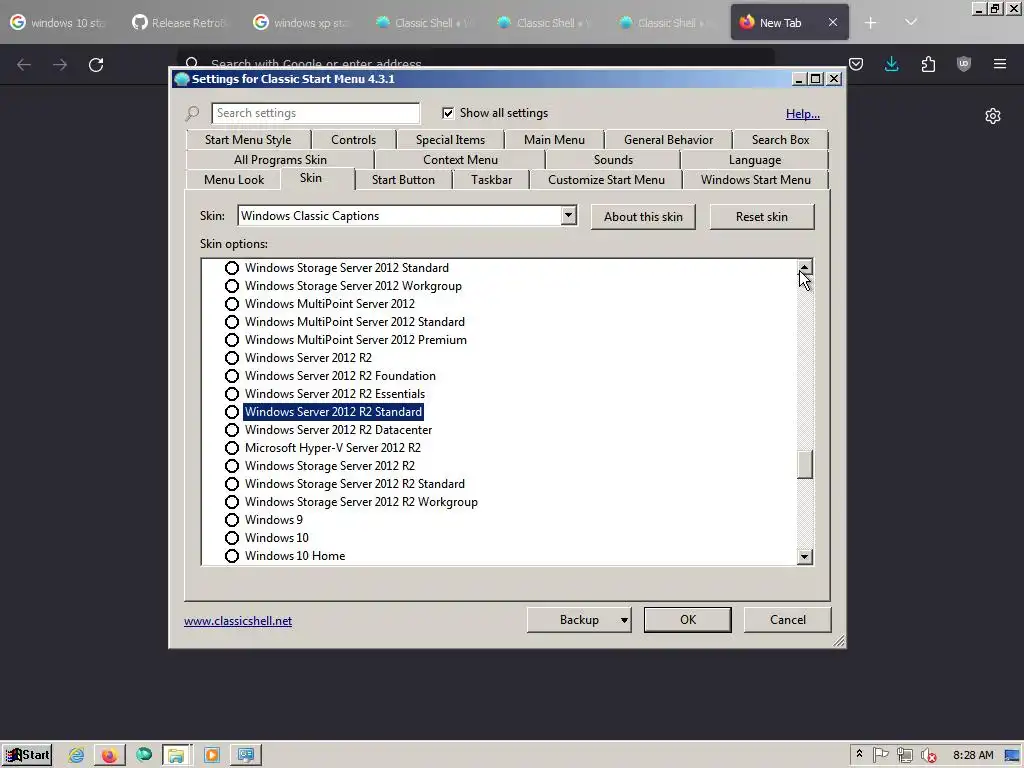Switch to General Behavior tab
Screen dimensions: 1024x768
pyautogui.click(x=669, y=140)
